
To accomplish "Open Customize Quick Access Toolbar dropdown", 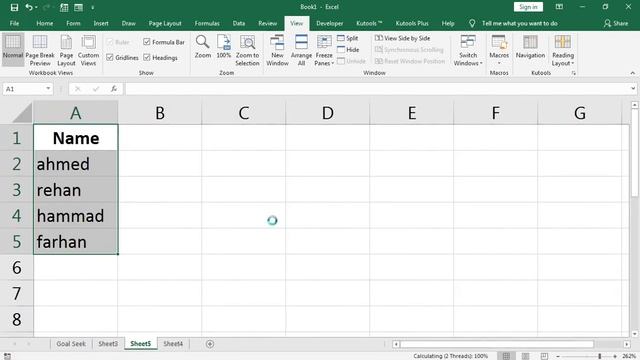I will [x=93, y=7].
